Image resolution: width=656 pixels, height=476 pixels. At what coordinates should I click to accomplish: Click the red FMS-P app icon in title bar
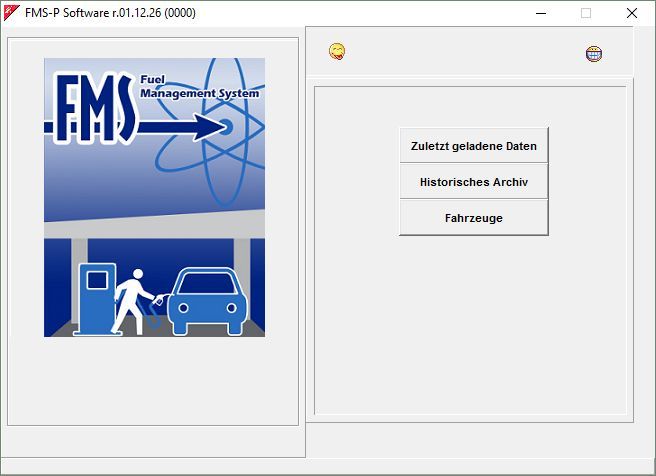coord(11,13)
